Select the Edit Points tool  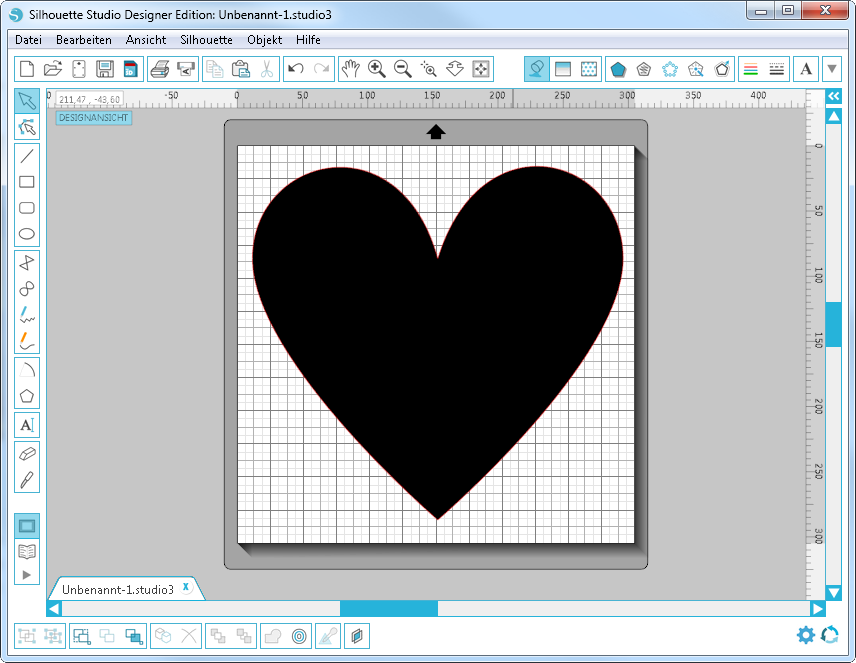coord(27,127)
